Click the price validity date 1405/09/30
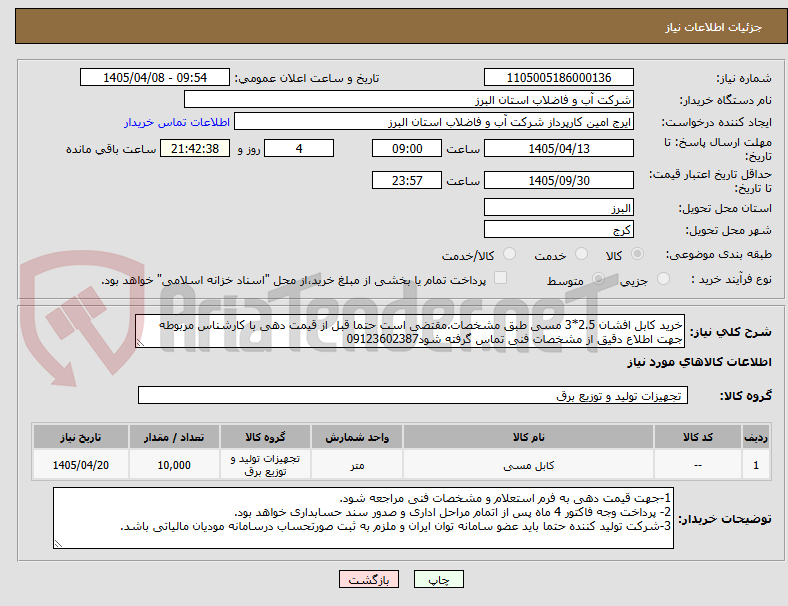788x606 pixels. pyautogui.click(x=559, y=180)
